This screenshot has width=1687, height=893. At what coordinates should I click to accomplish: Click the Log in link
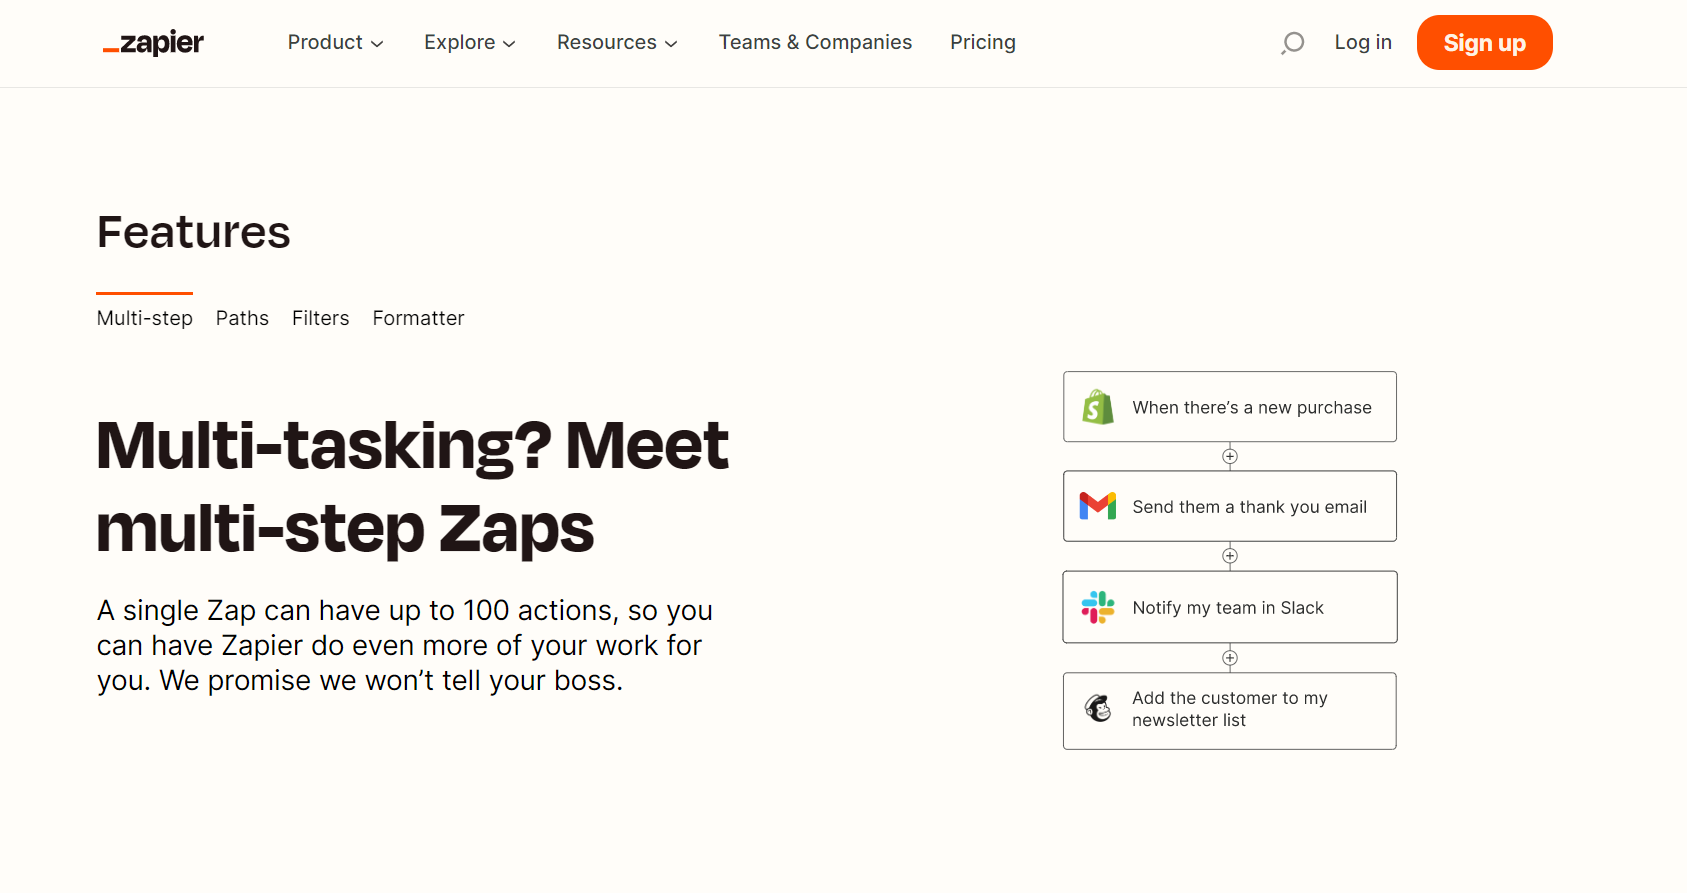pyautogui.click(x=1363, y=42)
